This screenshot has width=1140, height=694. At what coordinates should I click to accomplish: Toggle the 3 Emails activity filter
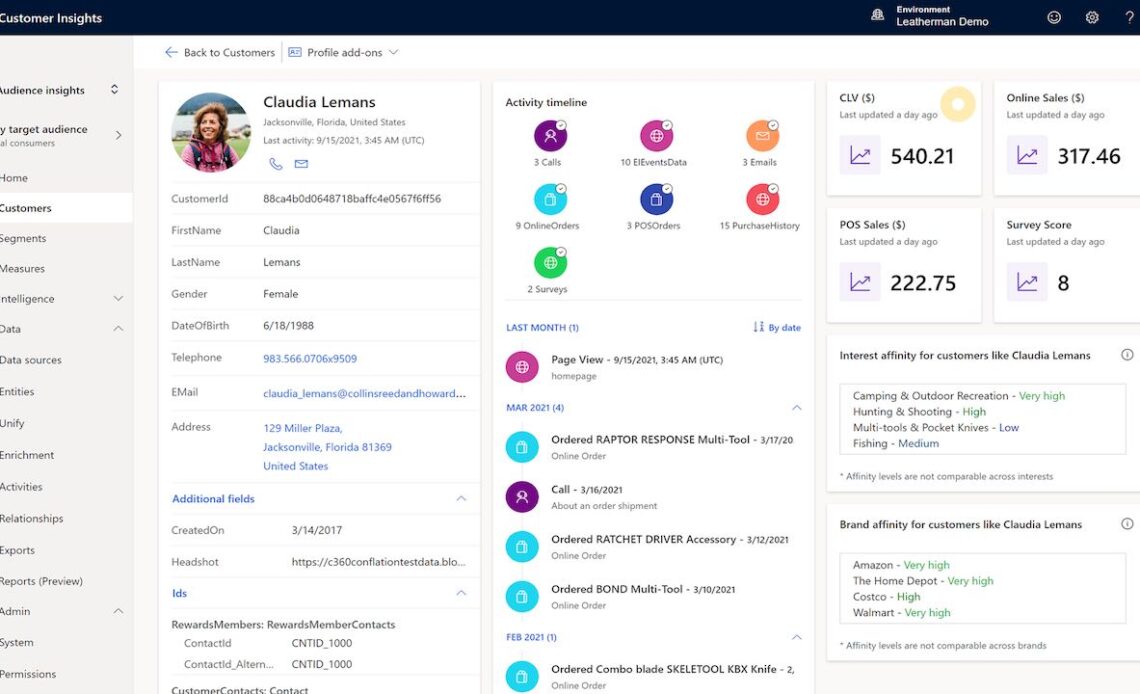tap(761, 137)
